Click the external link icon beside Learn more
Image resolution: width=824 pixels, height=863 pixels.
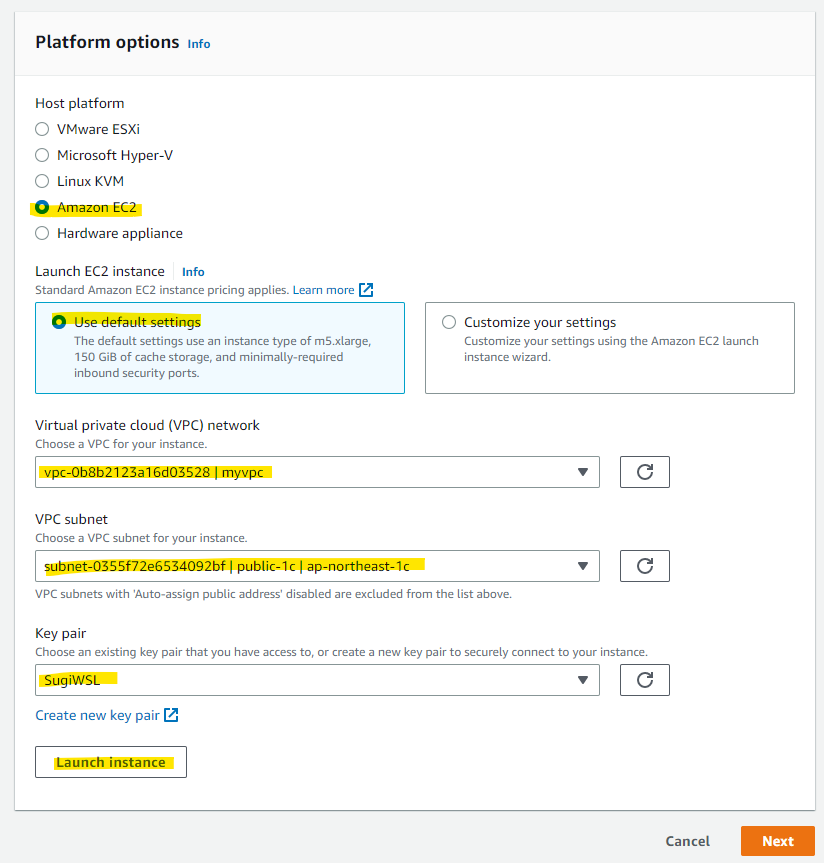368,289
